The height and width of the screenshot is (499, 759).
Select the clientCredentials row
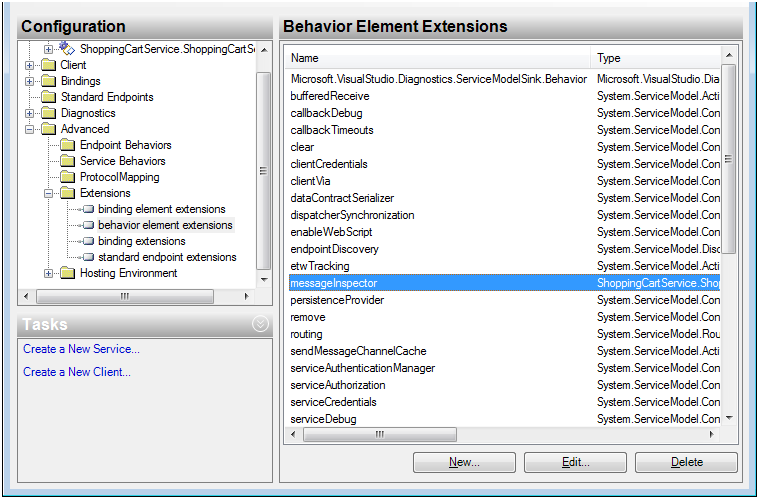tap(504, 164)
